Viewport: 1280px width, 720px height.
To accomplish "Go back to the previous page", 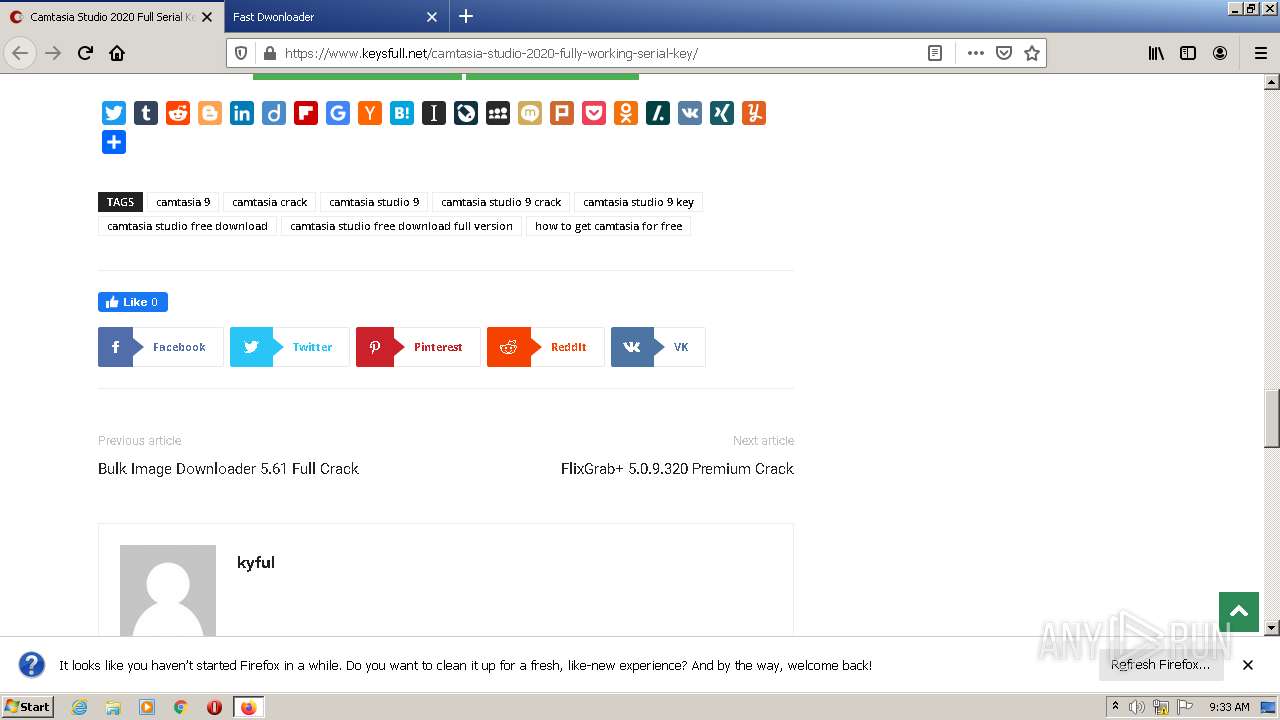I will 20,53.
